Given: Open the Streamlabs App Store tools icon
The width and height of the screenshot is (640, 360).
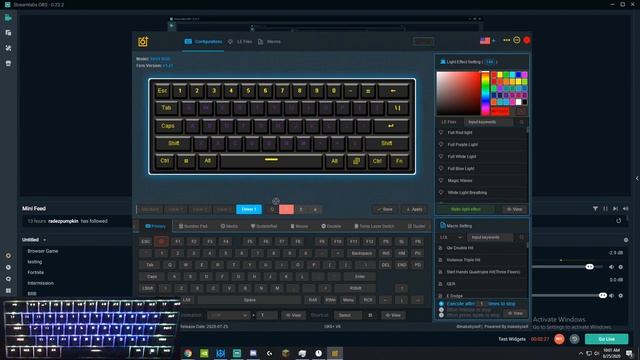Looking at the screenshot, I should pos(8,48).
